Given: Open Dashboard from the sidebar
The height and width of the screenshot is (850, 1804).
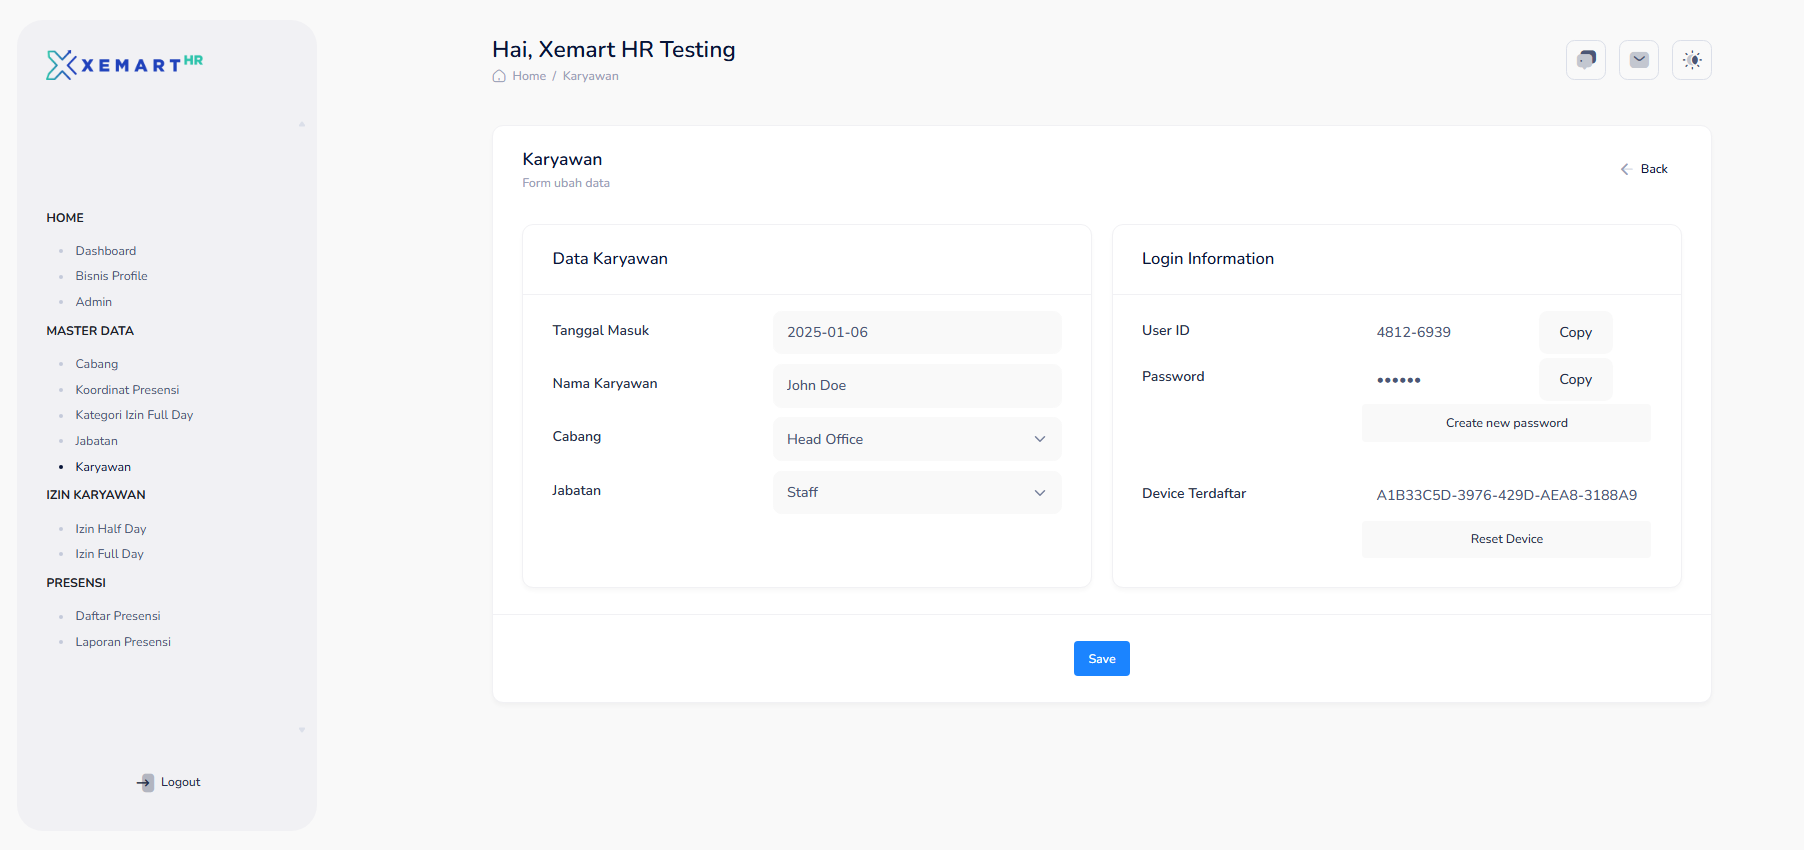Looking at the screenshot, I should pos(106,251).
